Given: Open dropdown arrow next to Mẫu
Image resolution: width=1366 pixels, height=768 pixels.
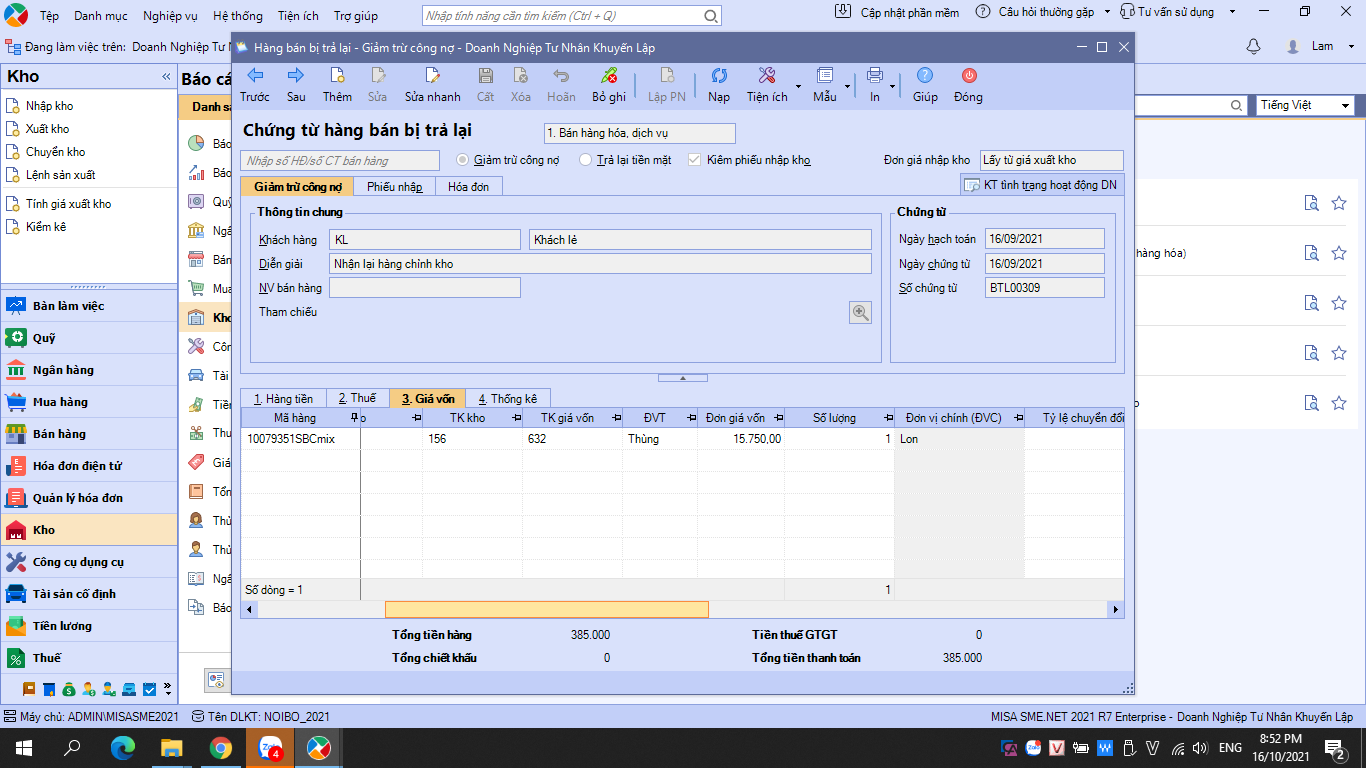Looking at the screenshot, I should pos(847,86).
